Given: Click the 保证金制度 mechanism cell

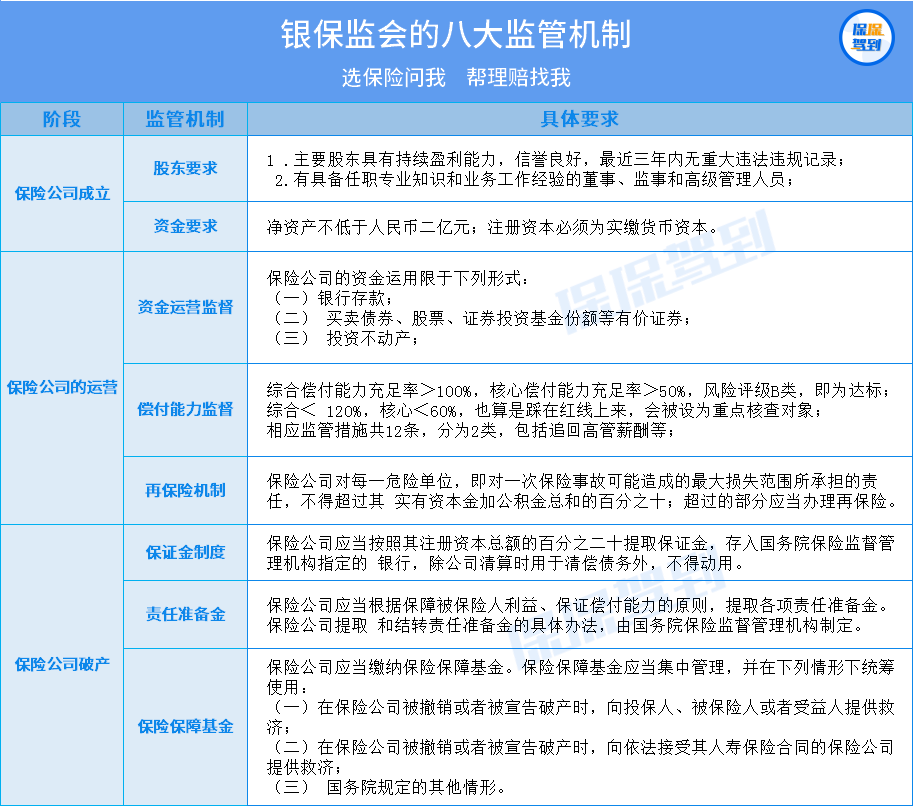Looking at the screenshot, I should point(185,552).
